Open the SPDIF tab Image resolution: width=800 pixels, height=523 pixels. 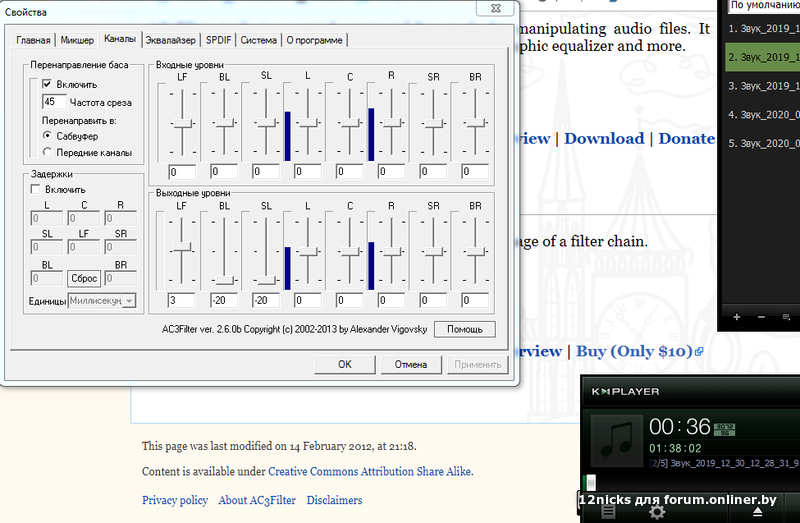(x=218, y=40)
